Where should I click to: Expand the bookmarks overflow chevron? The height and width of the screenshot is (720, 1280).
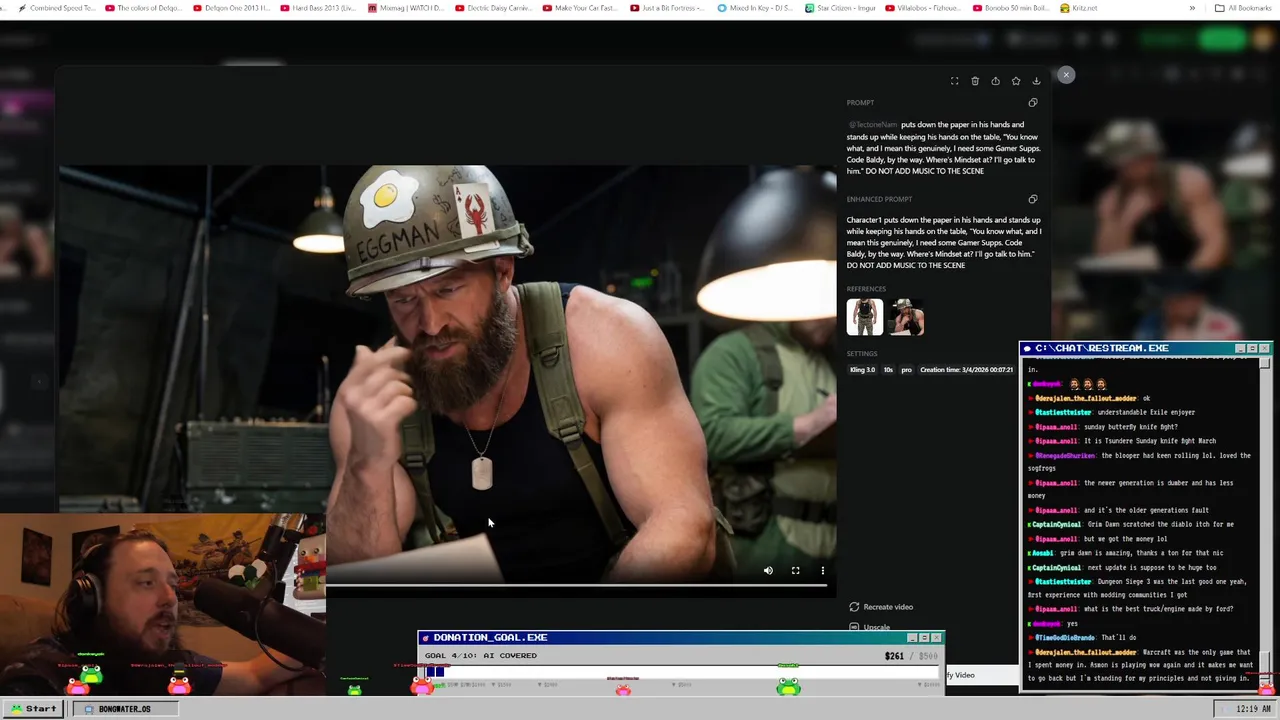pos(1192,8)
